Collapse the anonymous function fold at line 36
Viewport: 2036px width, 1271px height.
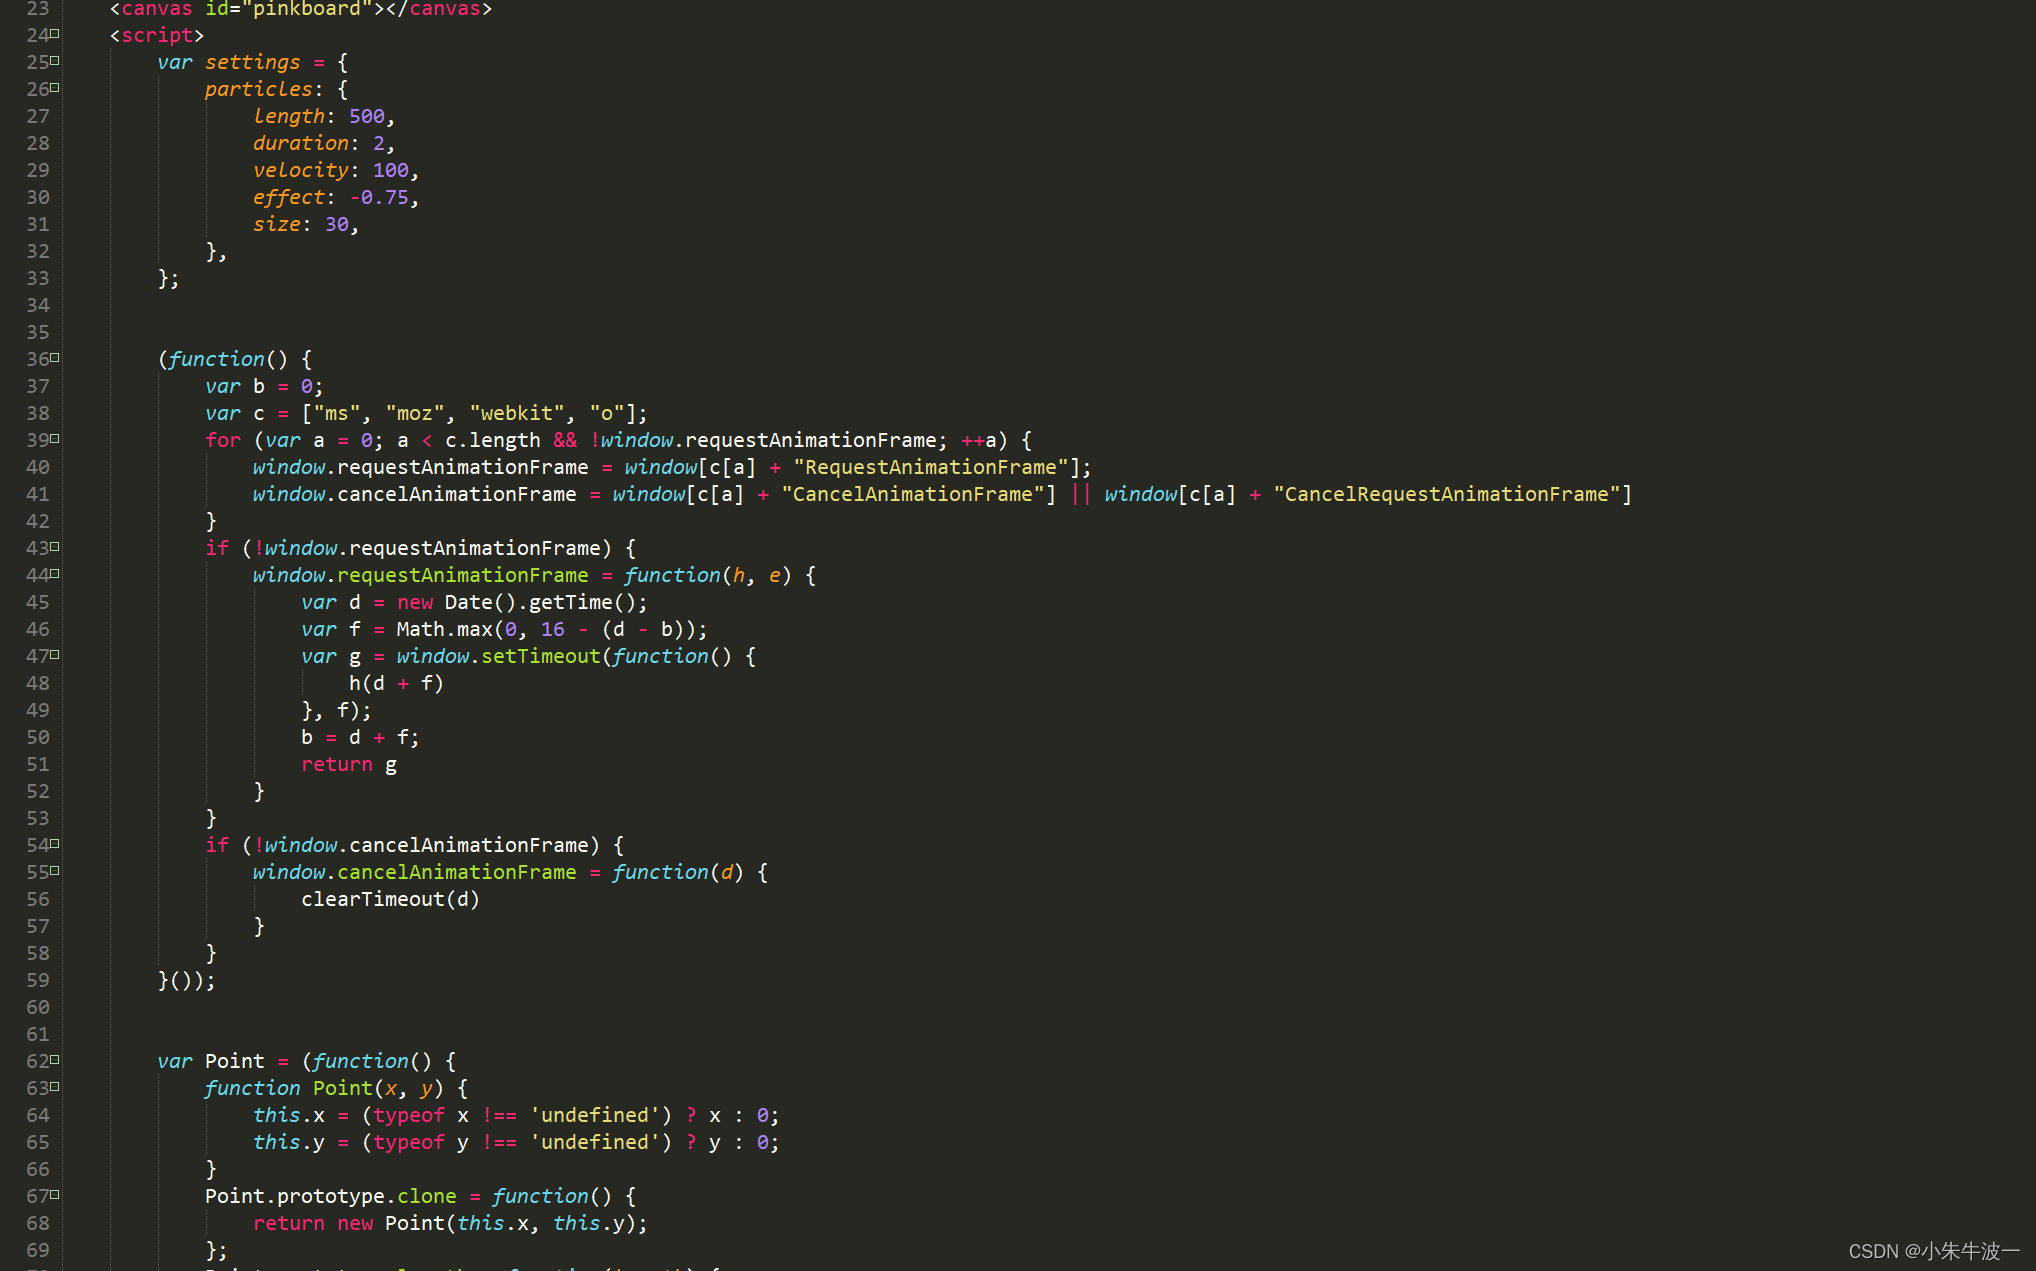tap(55, 358)
